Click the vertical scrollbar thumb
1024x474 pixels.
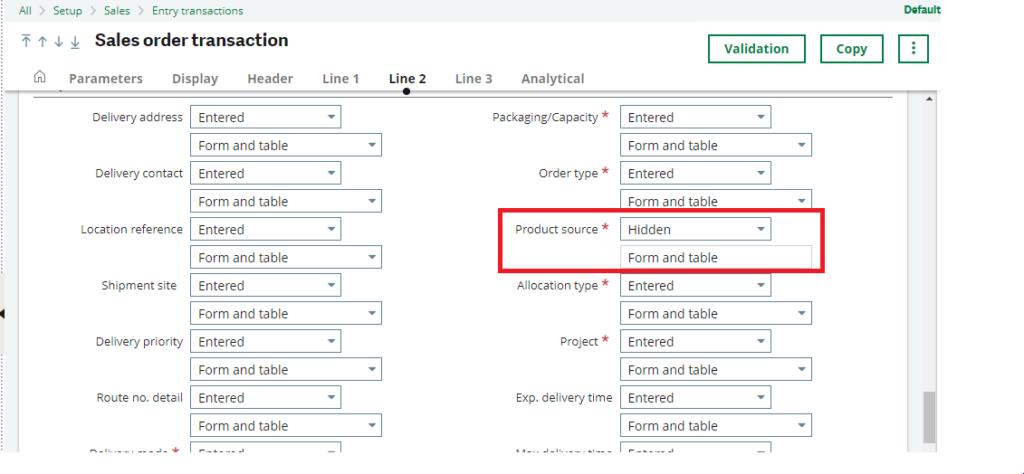(x=929, y=417)
